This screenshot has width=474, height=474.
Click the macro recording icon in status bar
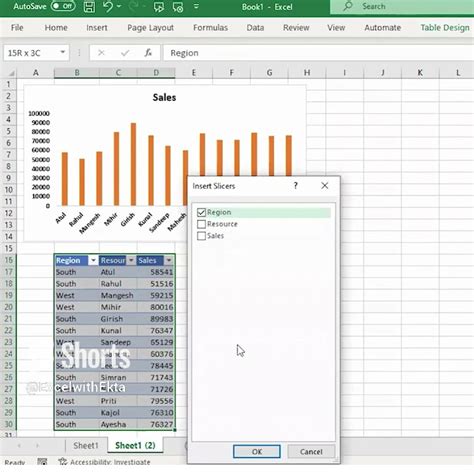[42, 462]
